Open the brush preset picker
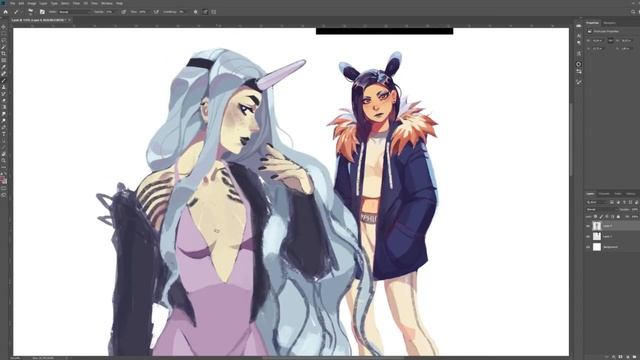Screen dimensions: 640x360 click(x=31, y=12)
